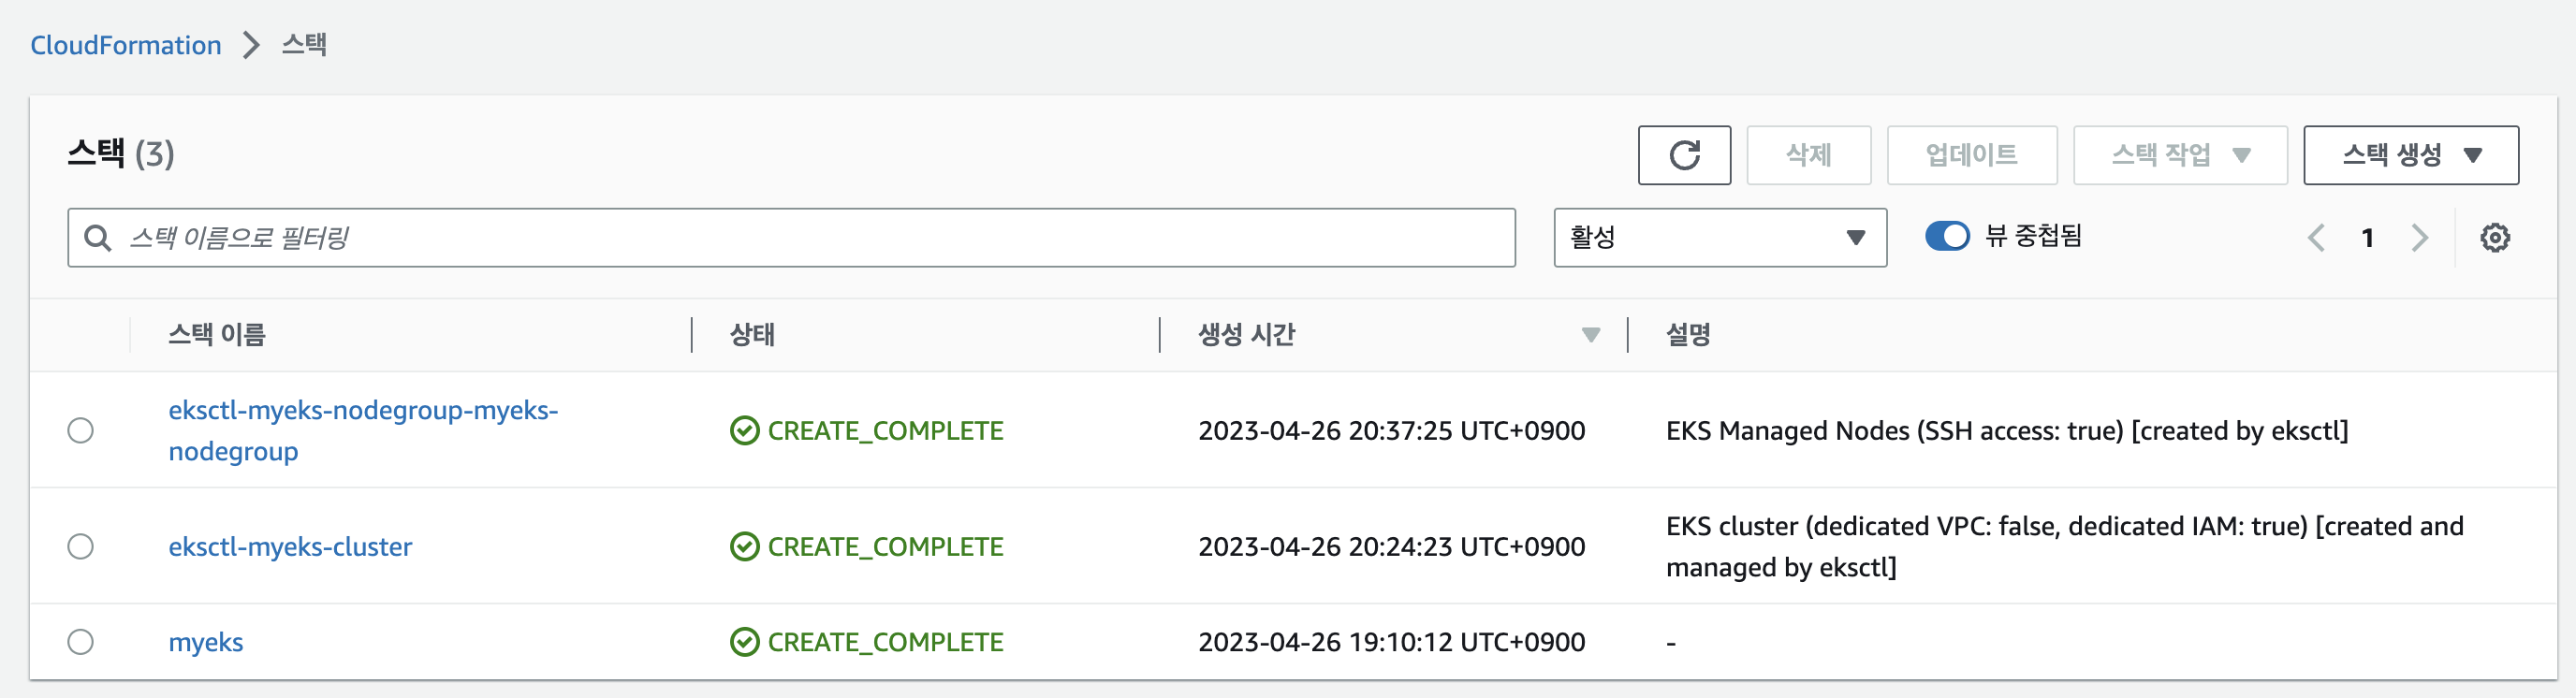Click the refresh stacks icon button
This screenshot has width=2576, height=698.
(1684, 155)
